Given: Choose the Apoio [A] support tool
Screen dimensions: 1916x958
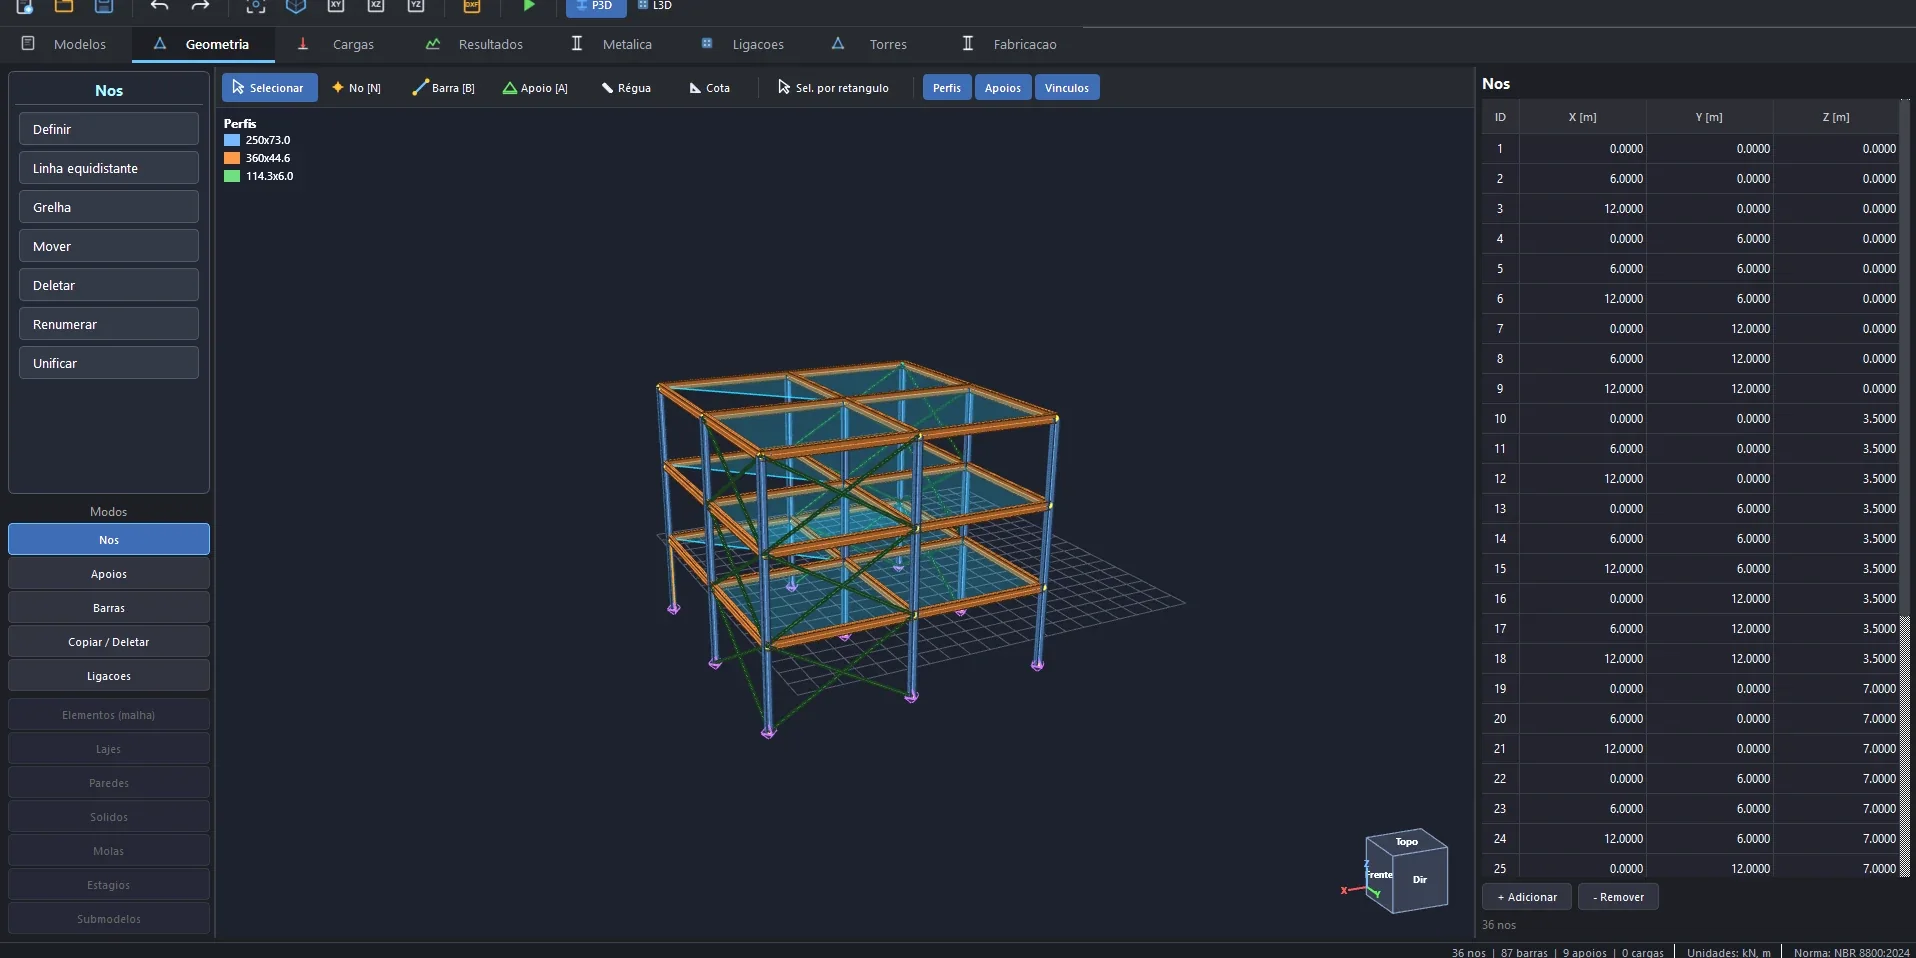Looking at the screenshot, I should (535, 88).
